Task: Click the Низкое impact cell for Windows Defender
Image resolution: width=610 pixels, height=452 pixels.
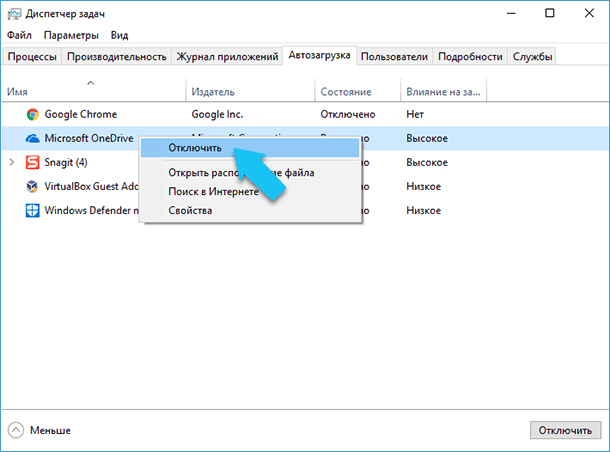Action: tap(424, 211)
